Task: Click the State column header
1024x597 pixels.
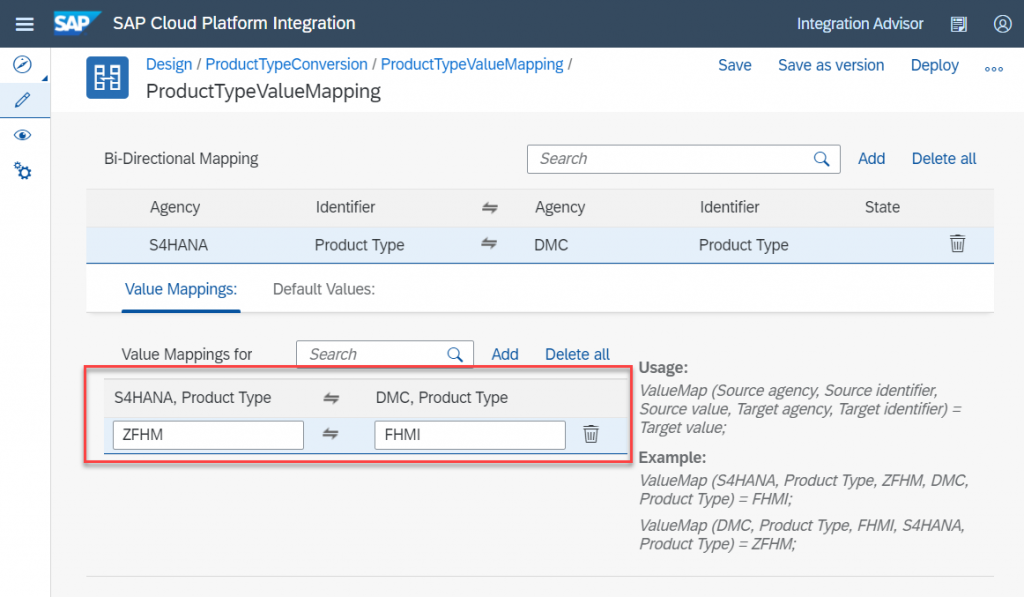Action: pos(882,207)
